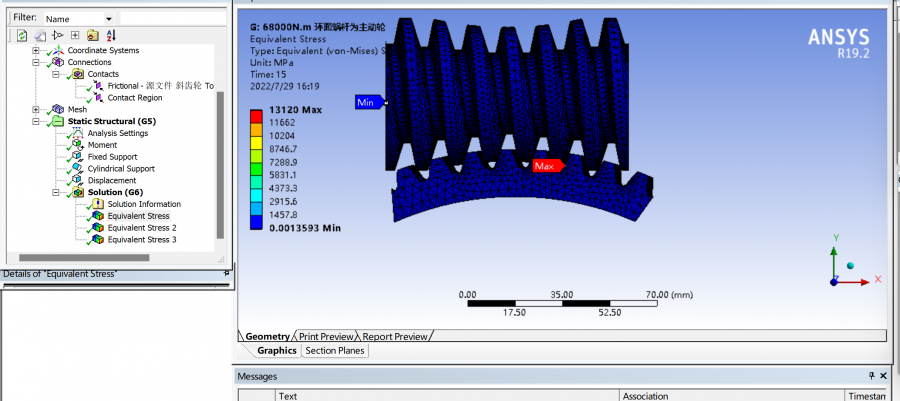Collapse the Static Structural (G5) branch
The image size is (900, 401).
click(37, 121)
